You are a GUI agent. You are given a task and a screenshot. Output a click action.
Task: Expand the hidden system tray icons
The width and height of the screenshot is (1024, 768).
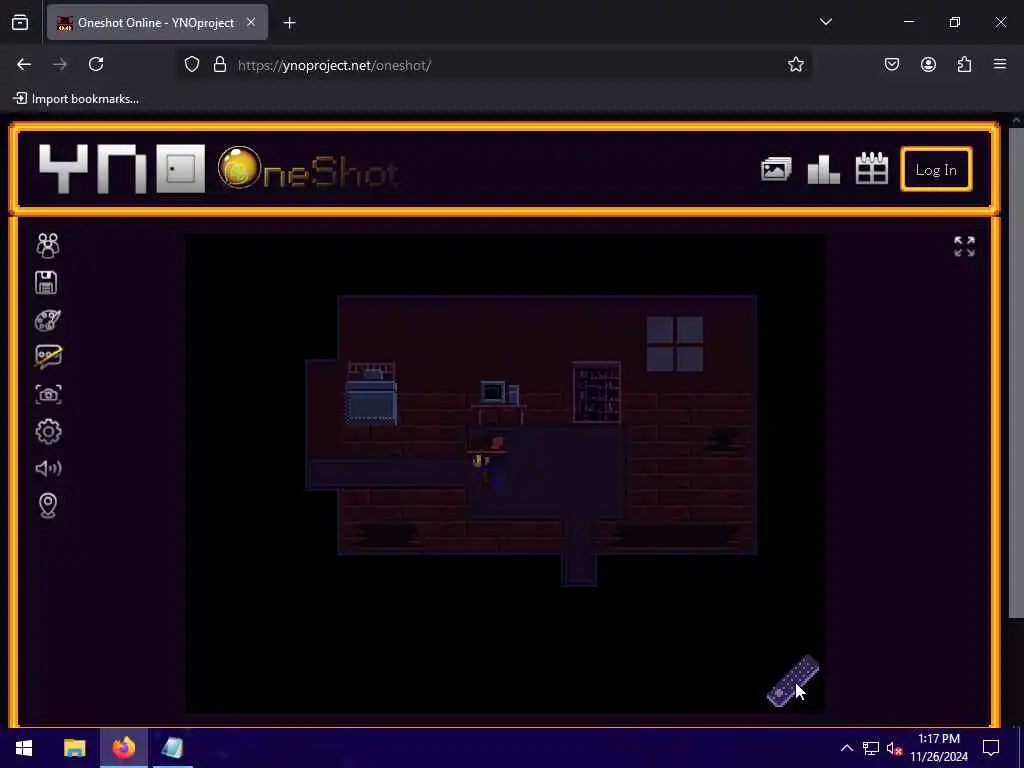846,748
